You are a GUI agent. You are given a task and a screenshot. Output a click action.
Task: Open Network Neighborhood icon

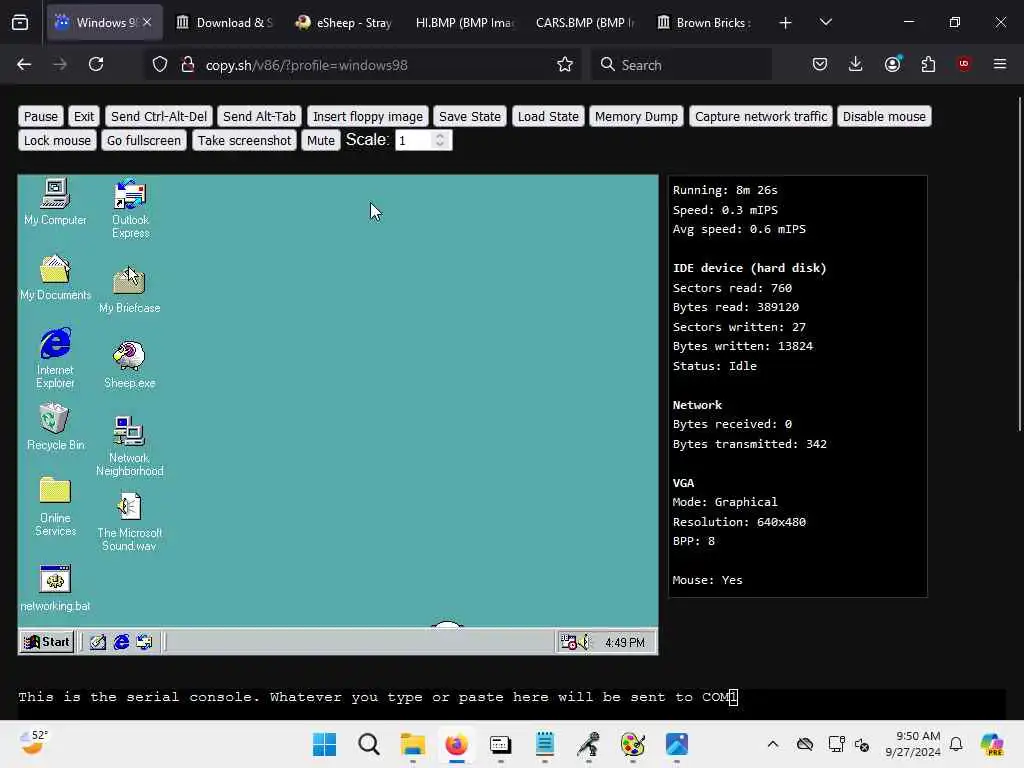[x=129, y=446]
